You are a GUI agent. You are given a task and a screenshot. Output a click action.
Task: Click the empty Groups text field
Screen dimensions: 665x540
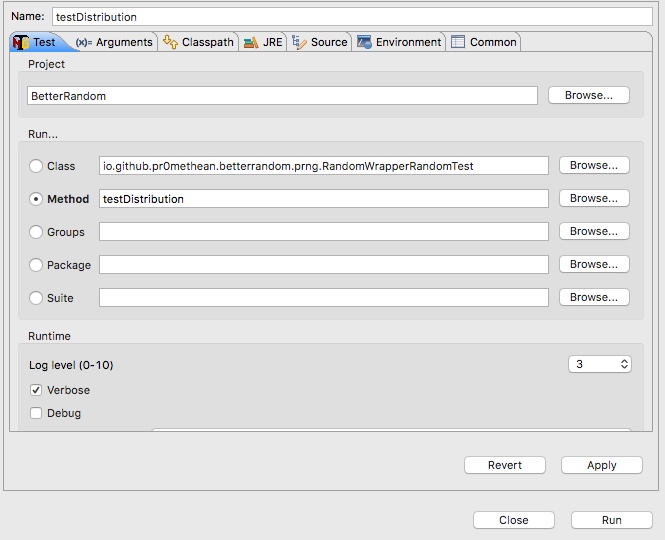click(324, 232)
